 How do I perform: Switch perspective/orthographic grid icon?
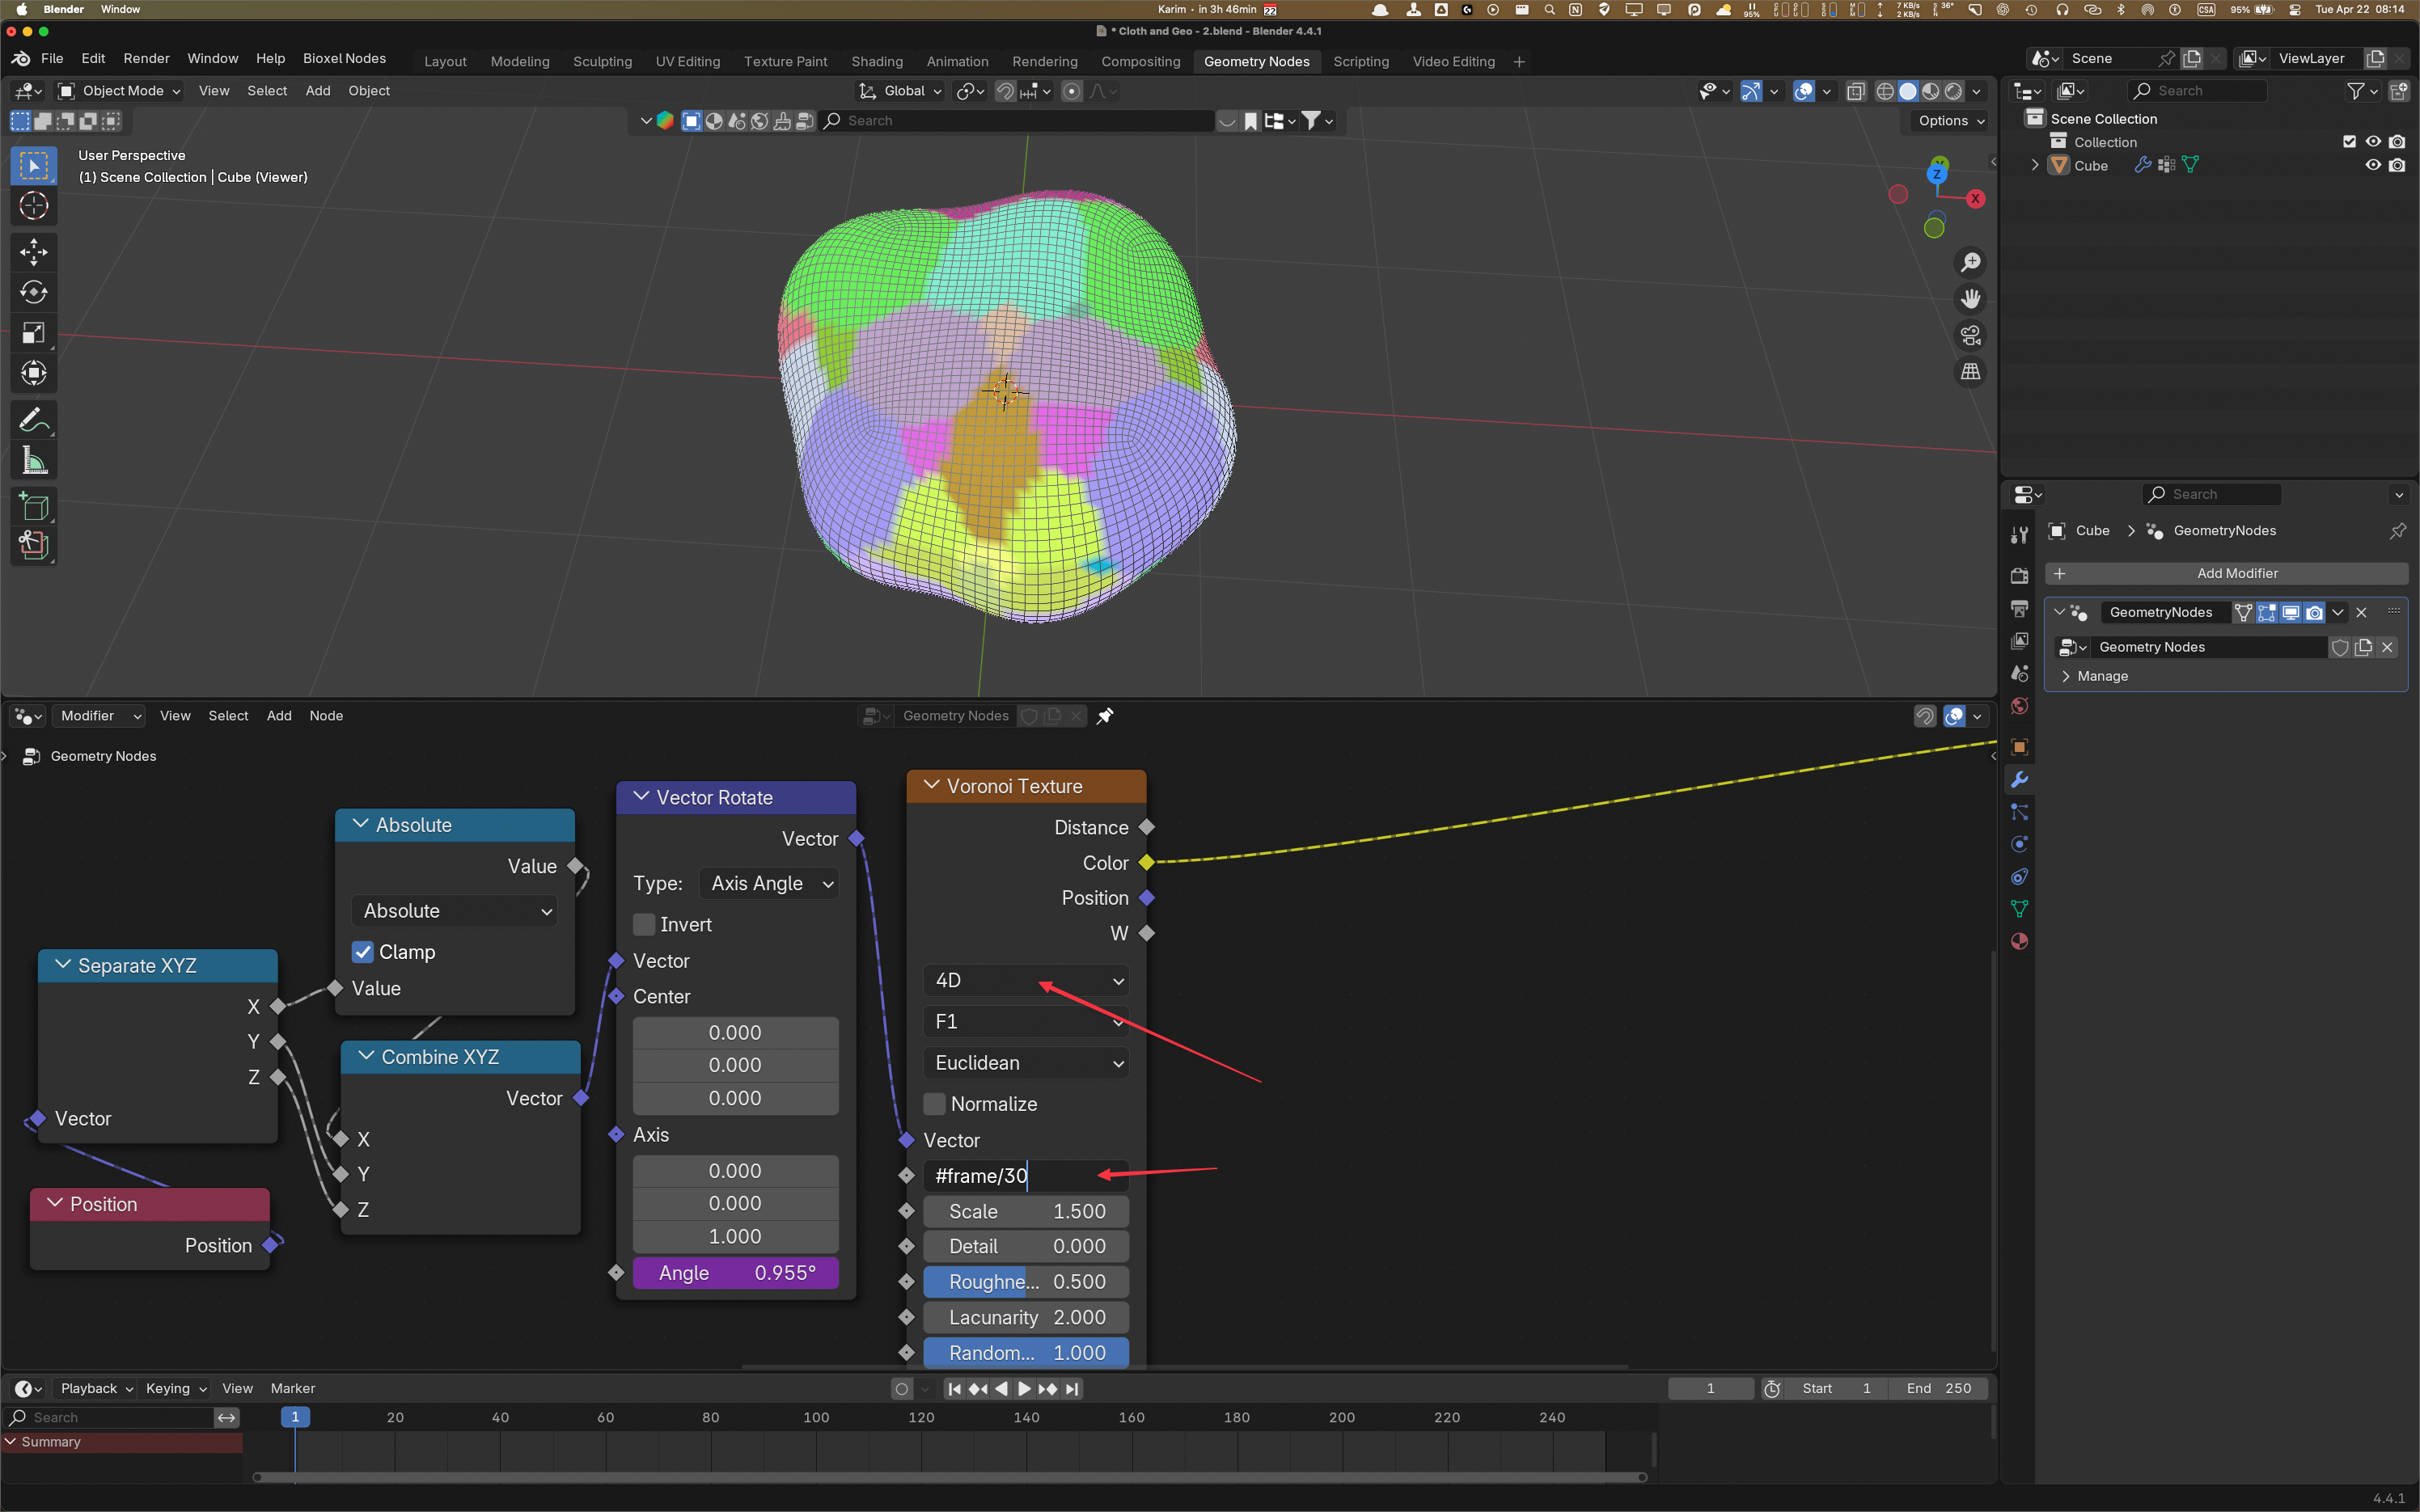(x=1970, y=372)
